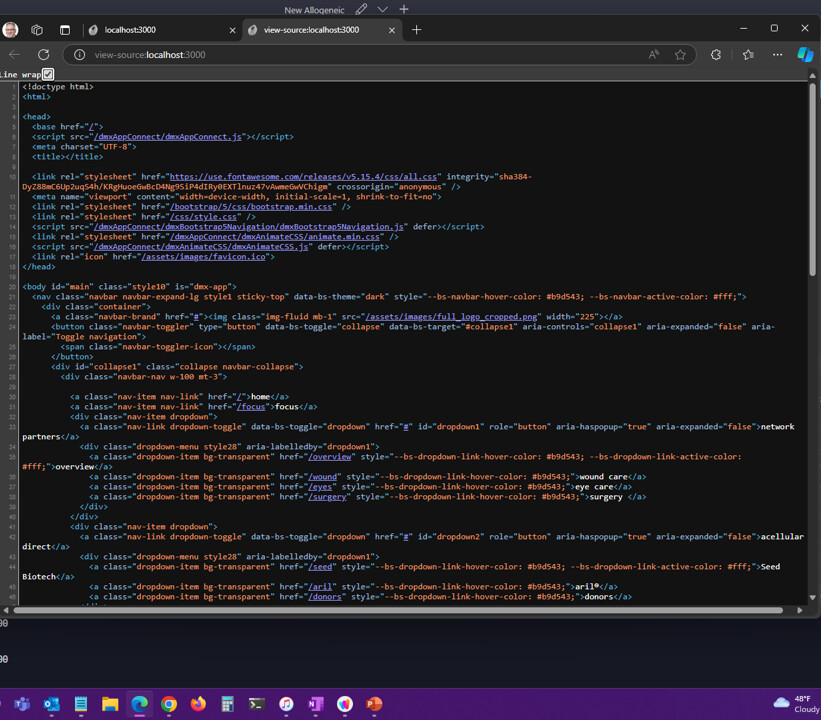Screen dimensions: 821x720
Task: Open File Explorer from the taskbar
Action: 110,704
